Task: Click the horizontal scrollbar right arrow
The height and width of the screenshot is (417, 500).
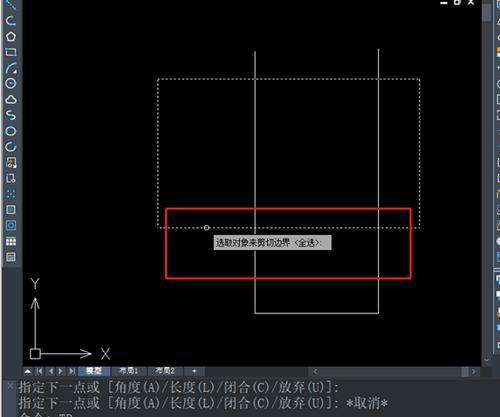Action: (473, 371)
